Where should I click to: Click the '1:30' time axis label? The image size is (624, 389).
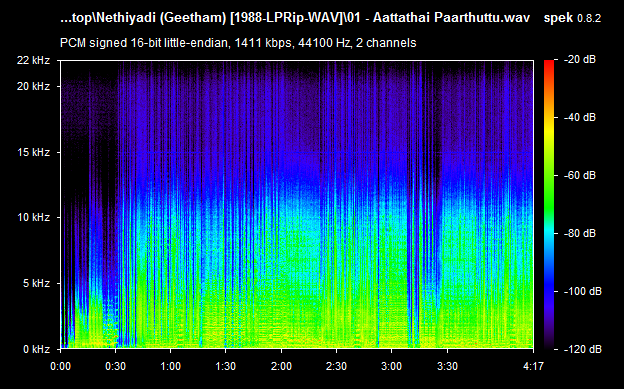(x=226, y=366)
